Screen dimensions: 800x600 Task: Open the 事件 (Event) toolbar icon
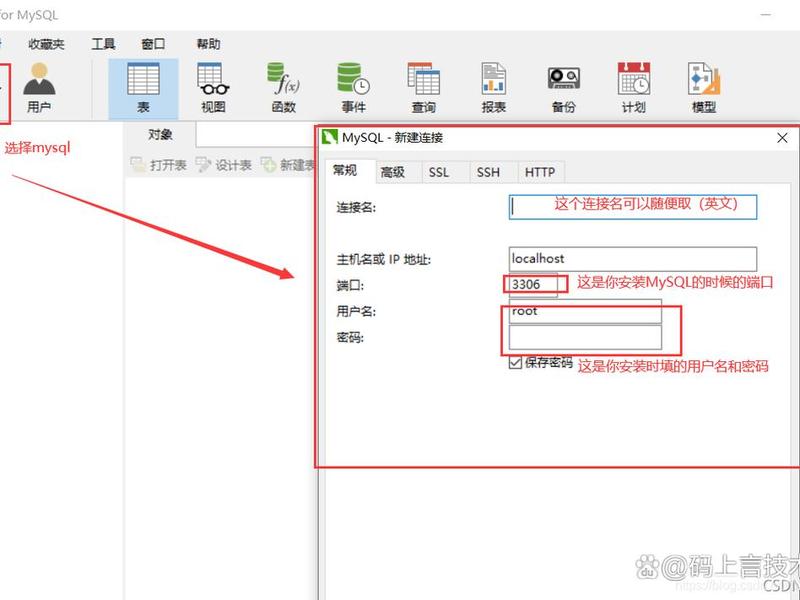[x=354, y=88]
